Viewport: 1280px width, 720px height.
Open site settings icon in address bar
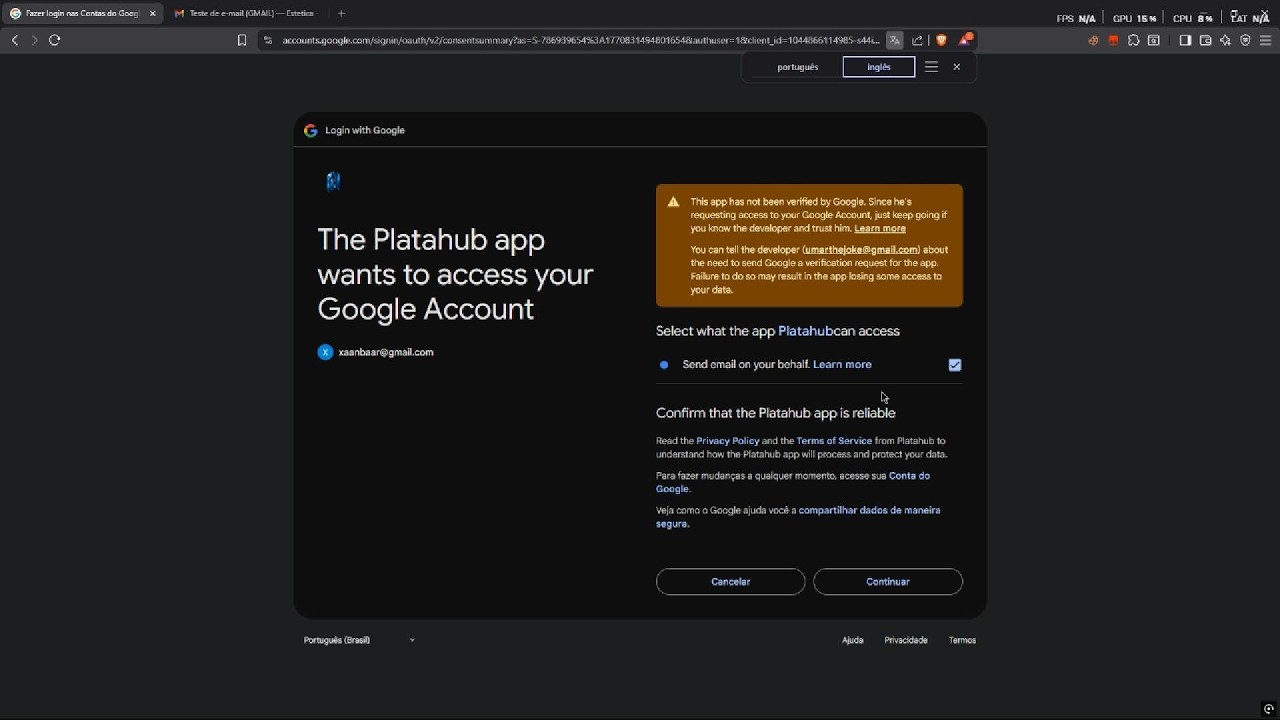click(267, 40)
